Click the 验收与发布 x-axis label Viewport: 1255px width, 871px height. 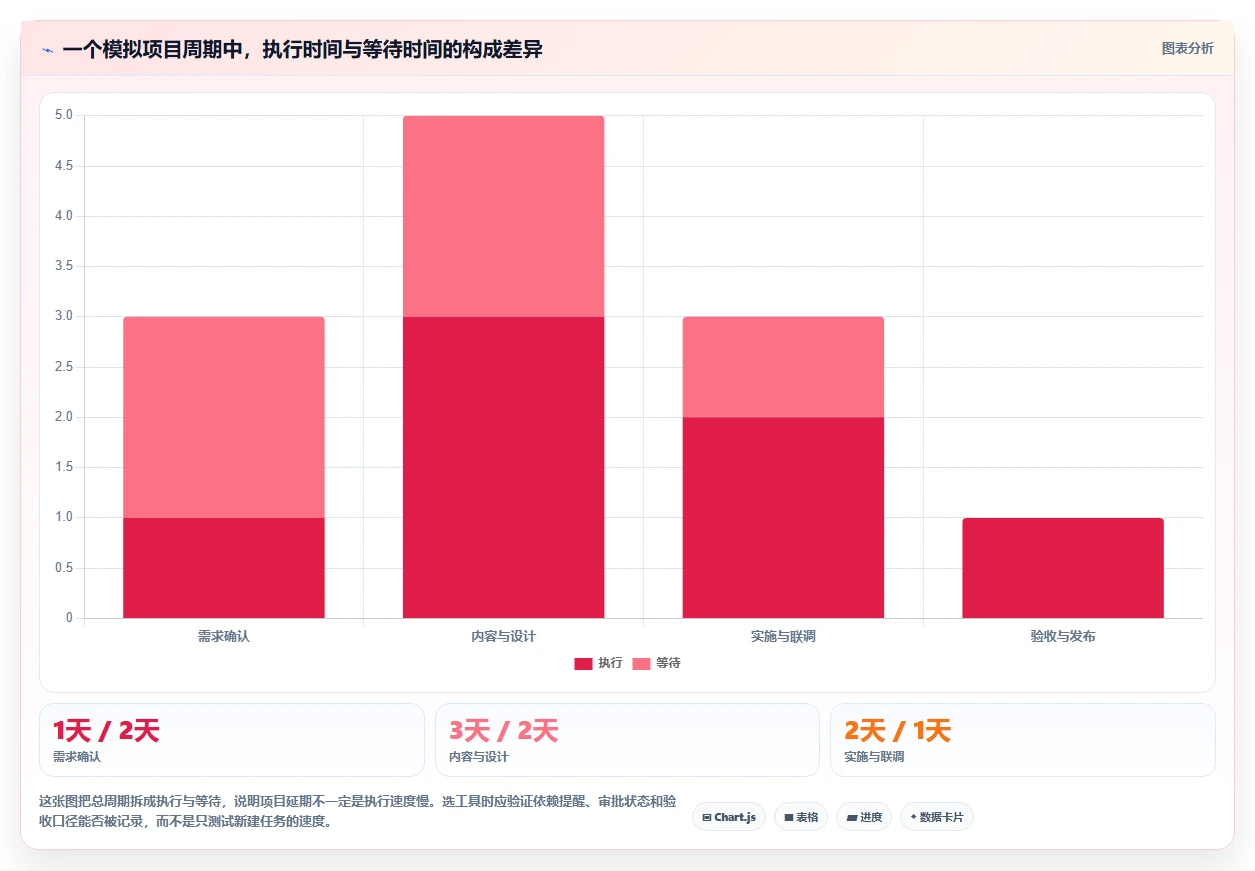[x=1063, y=636]
